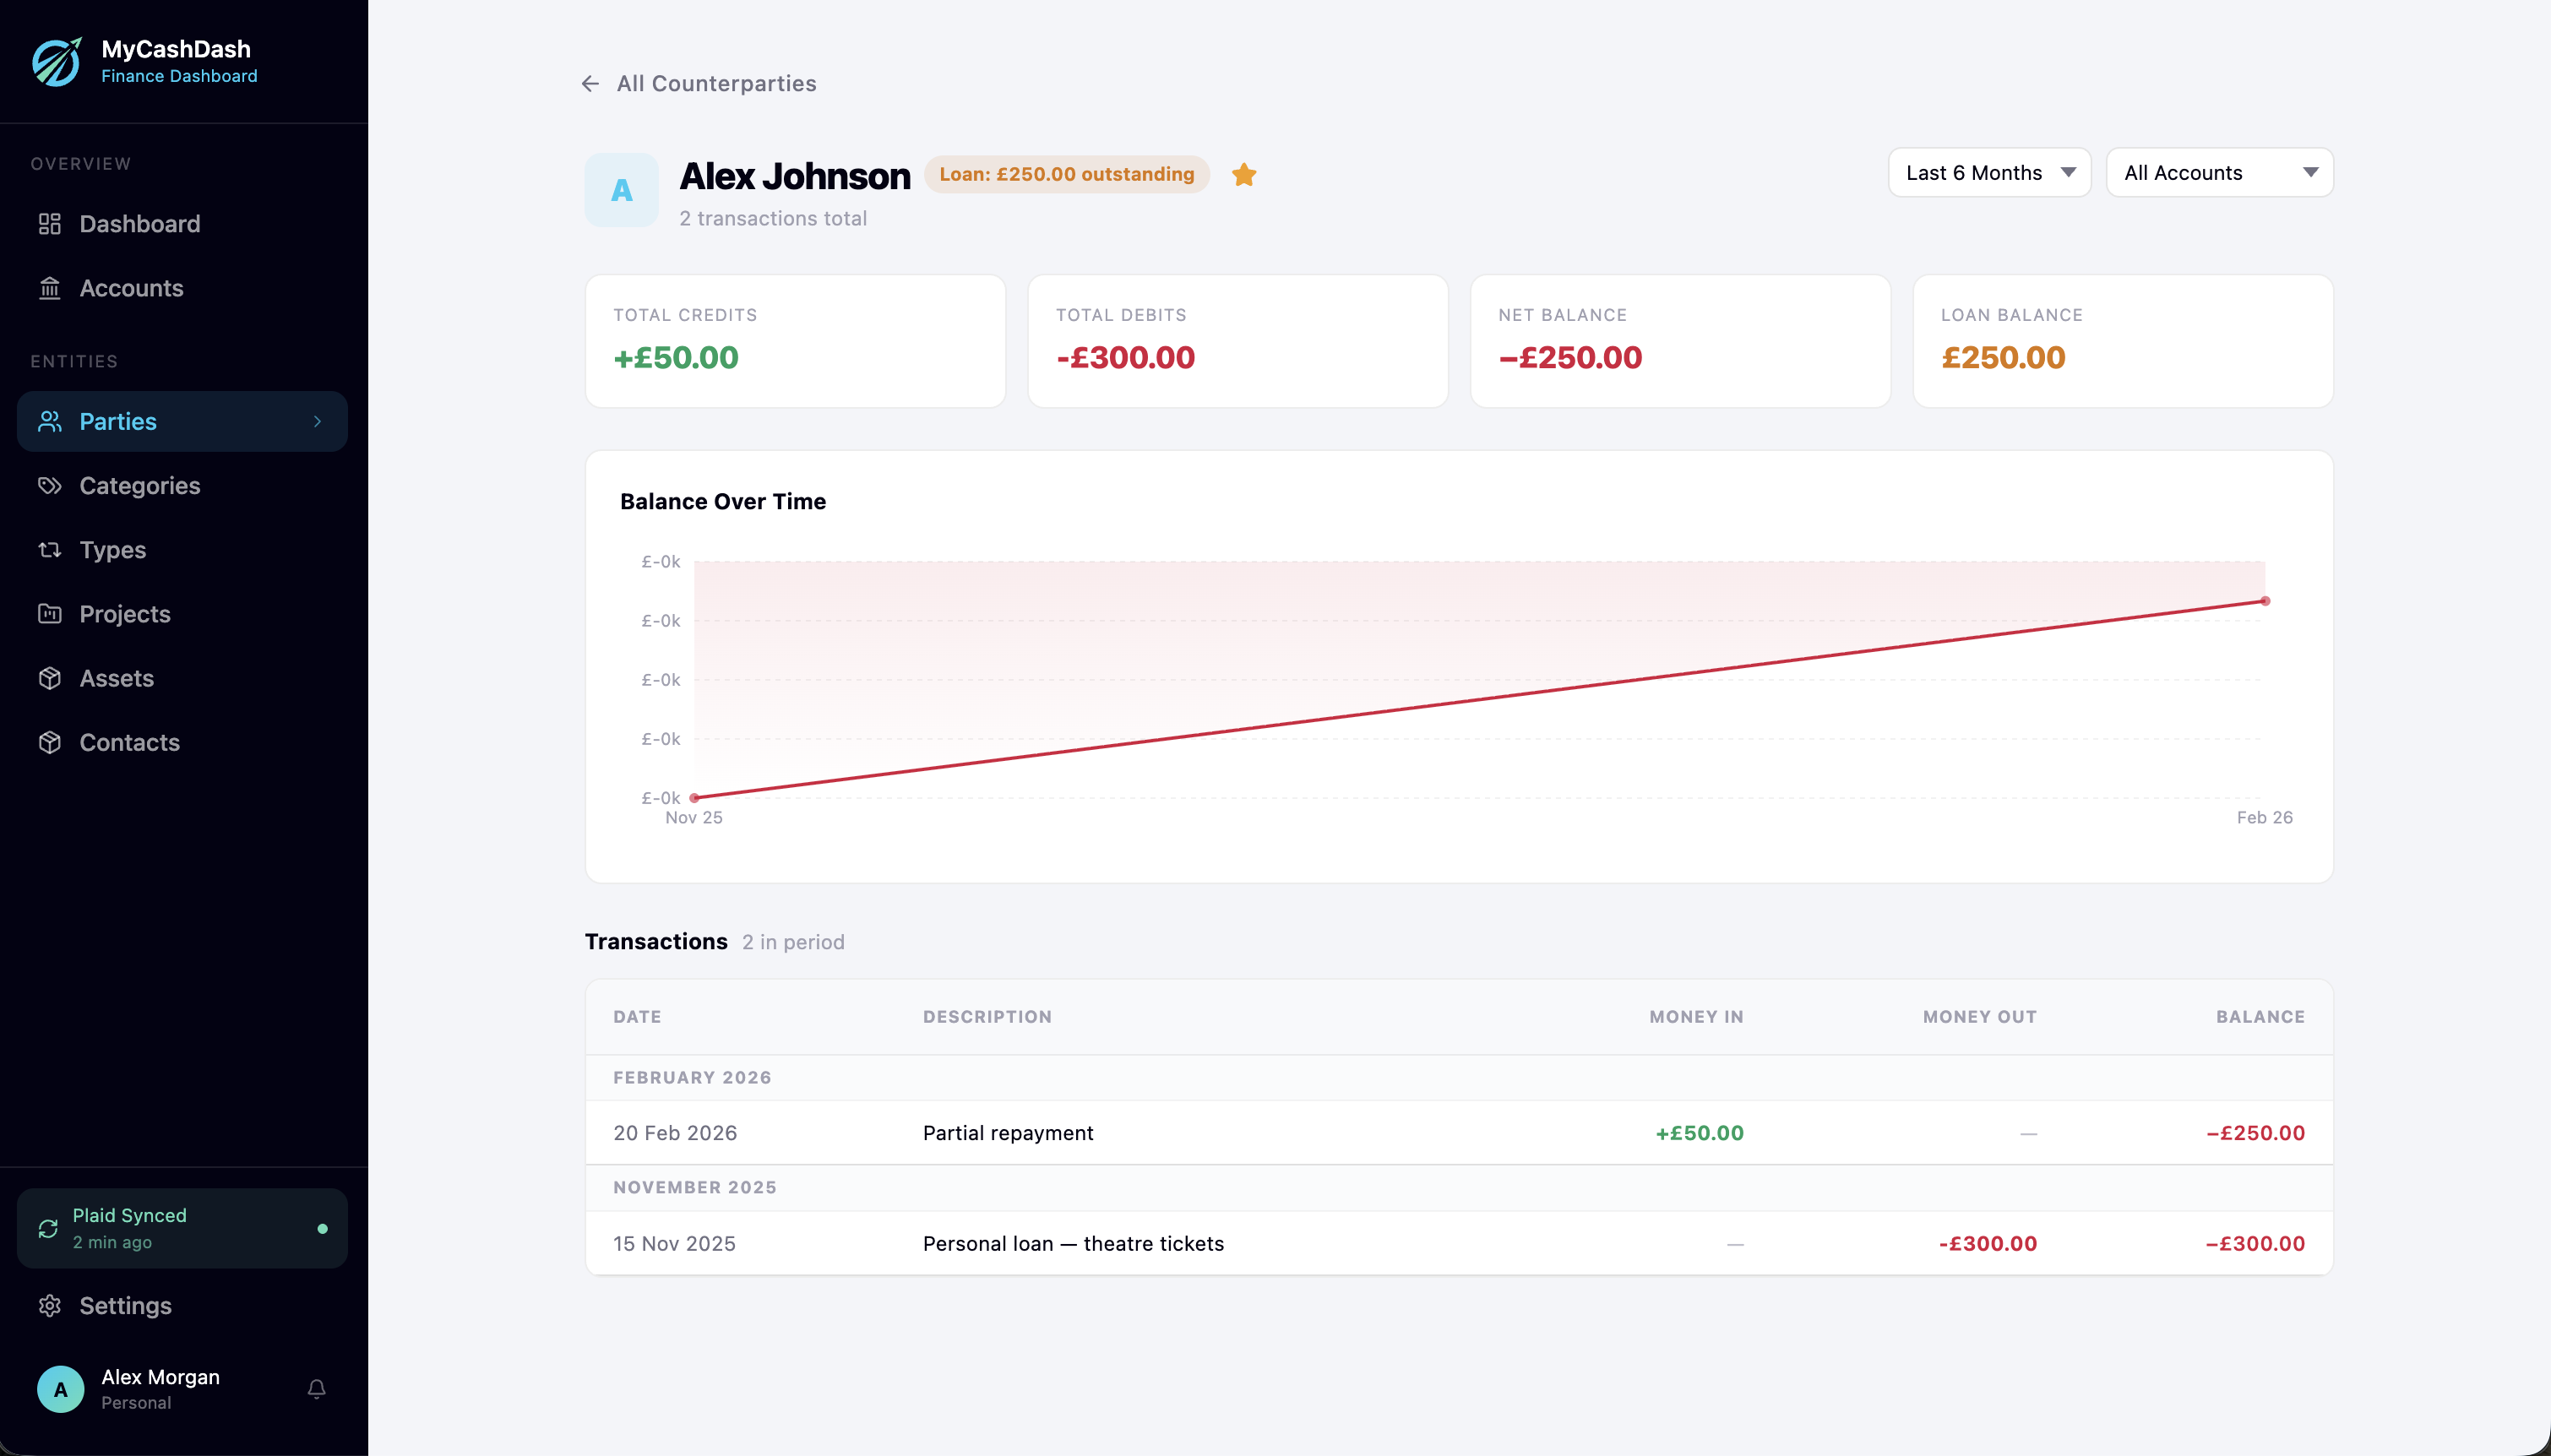
Task: Select the Assets cube icon
Action: (51, 678)
